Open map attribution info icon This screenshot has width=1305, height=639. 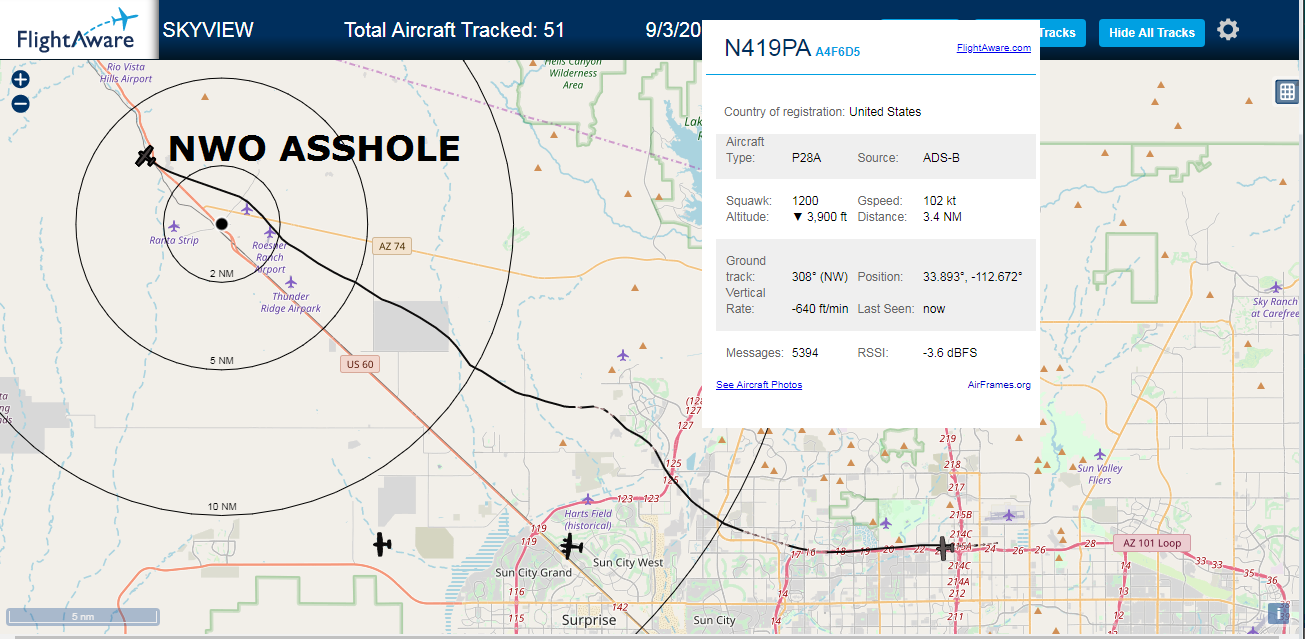click(x=1278, y=613)
